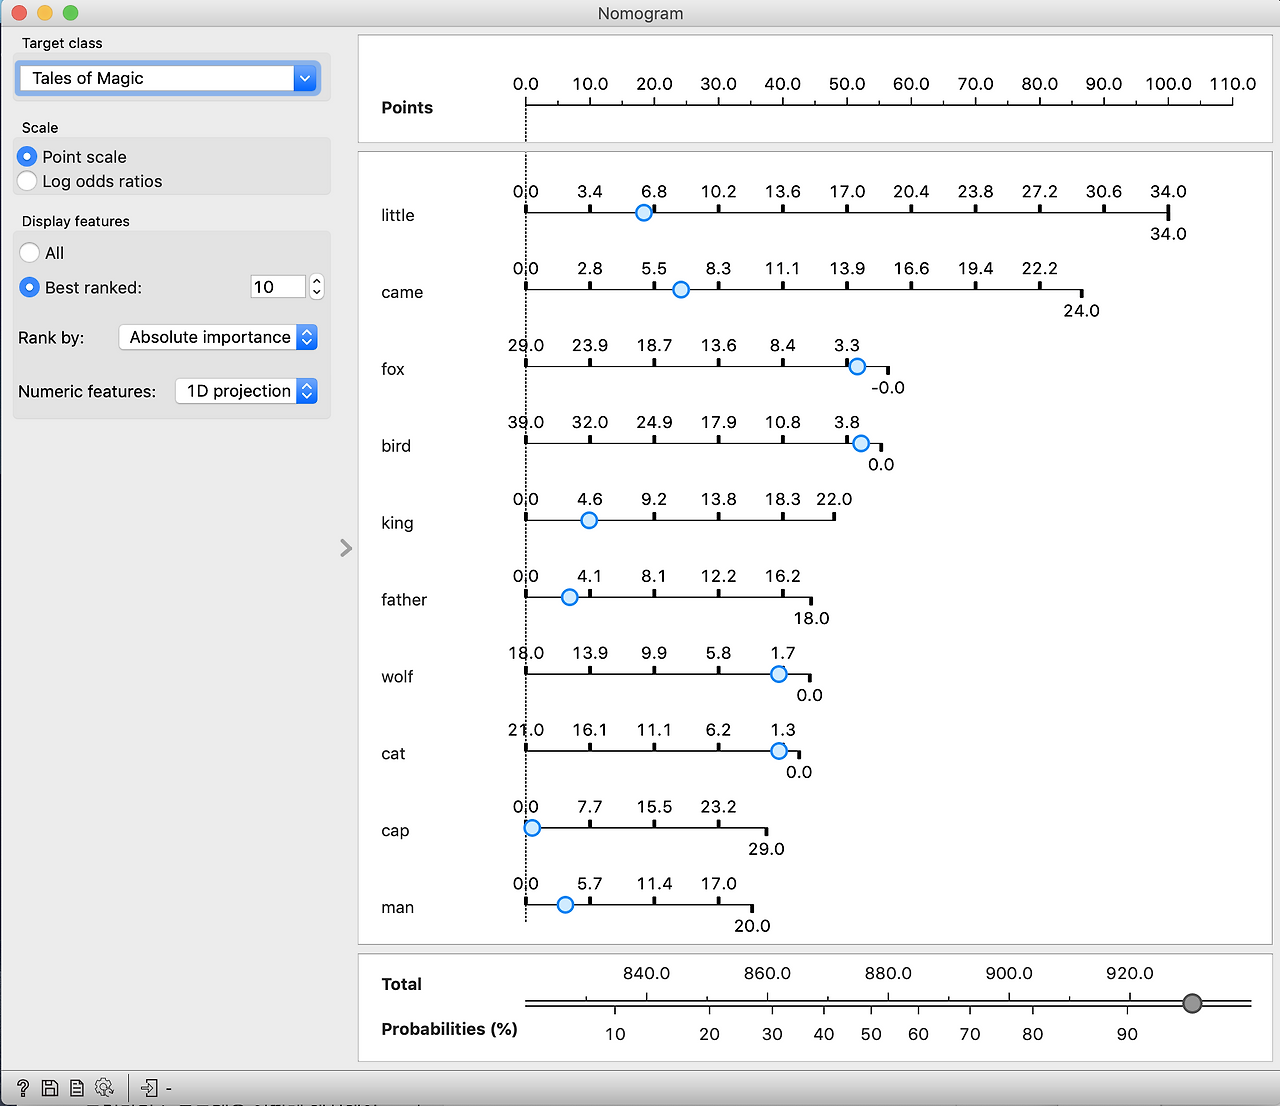Screen dimensions: 1280x1106
Task: Select the Point scale radio button
Action: click(x=27, y=157)
